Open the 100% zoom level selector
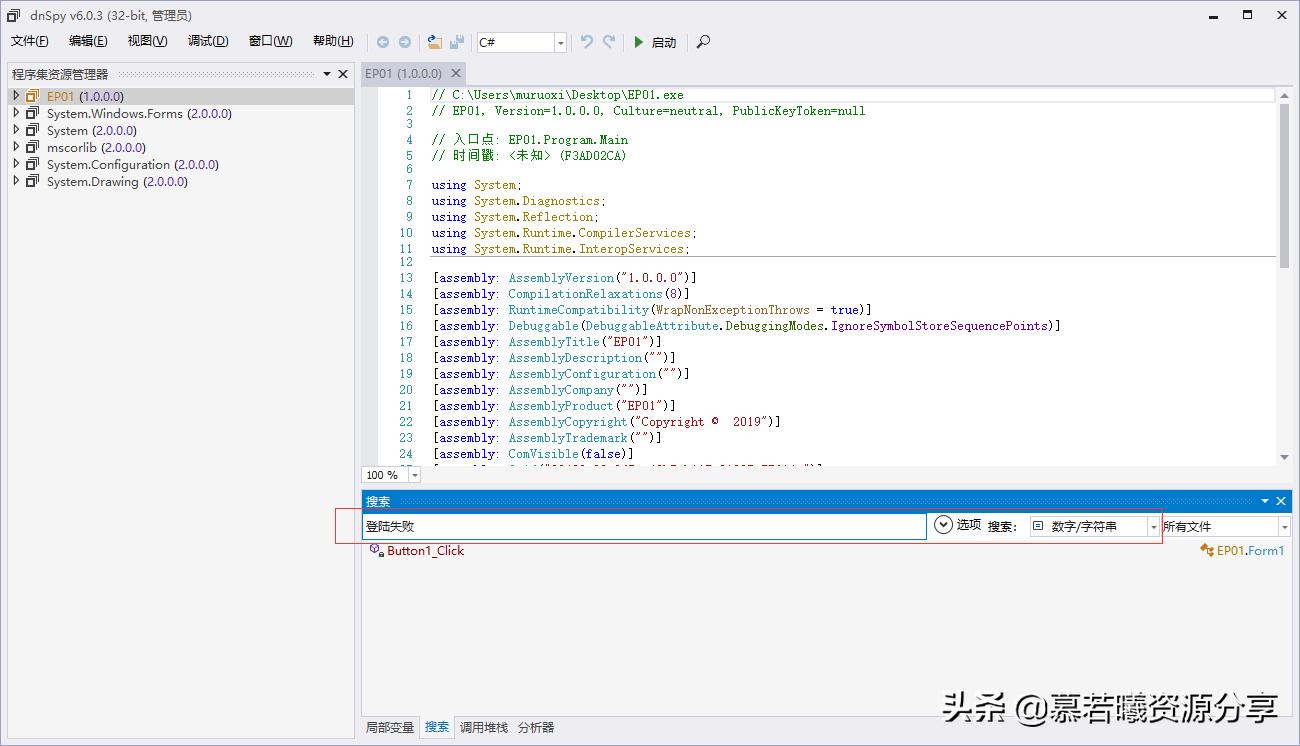 click(x=414, y=474)
